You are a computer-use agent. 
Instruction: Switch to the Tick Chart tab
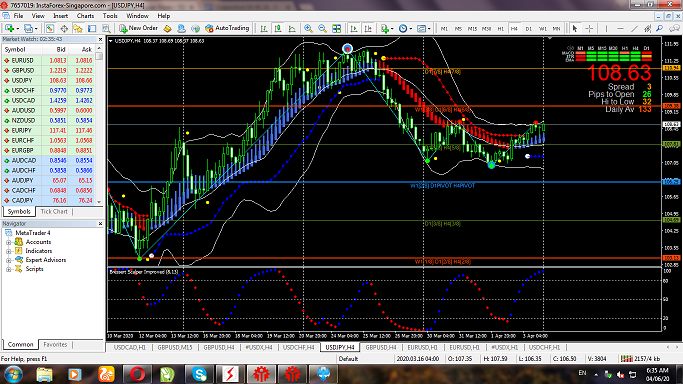(54, 212)
